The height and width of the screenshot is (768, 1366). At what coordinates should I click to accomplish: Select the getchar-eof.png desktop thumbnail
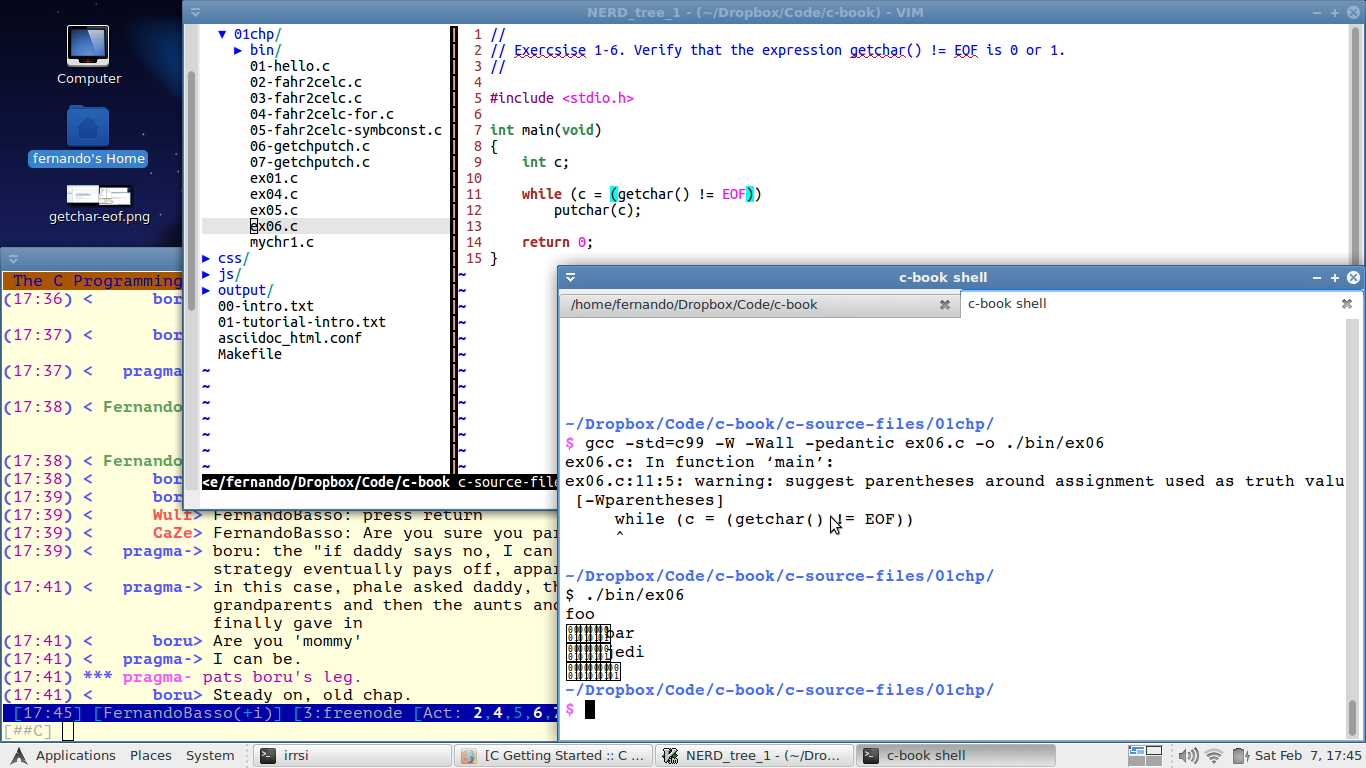pos(99,204)
